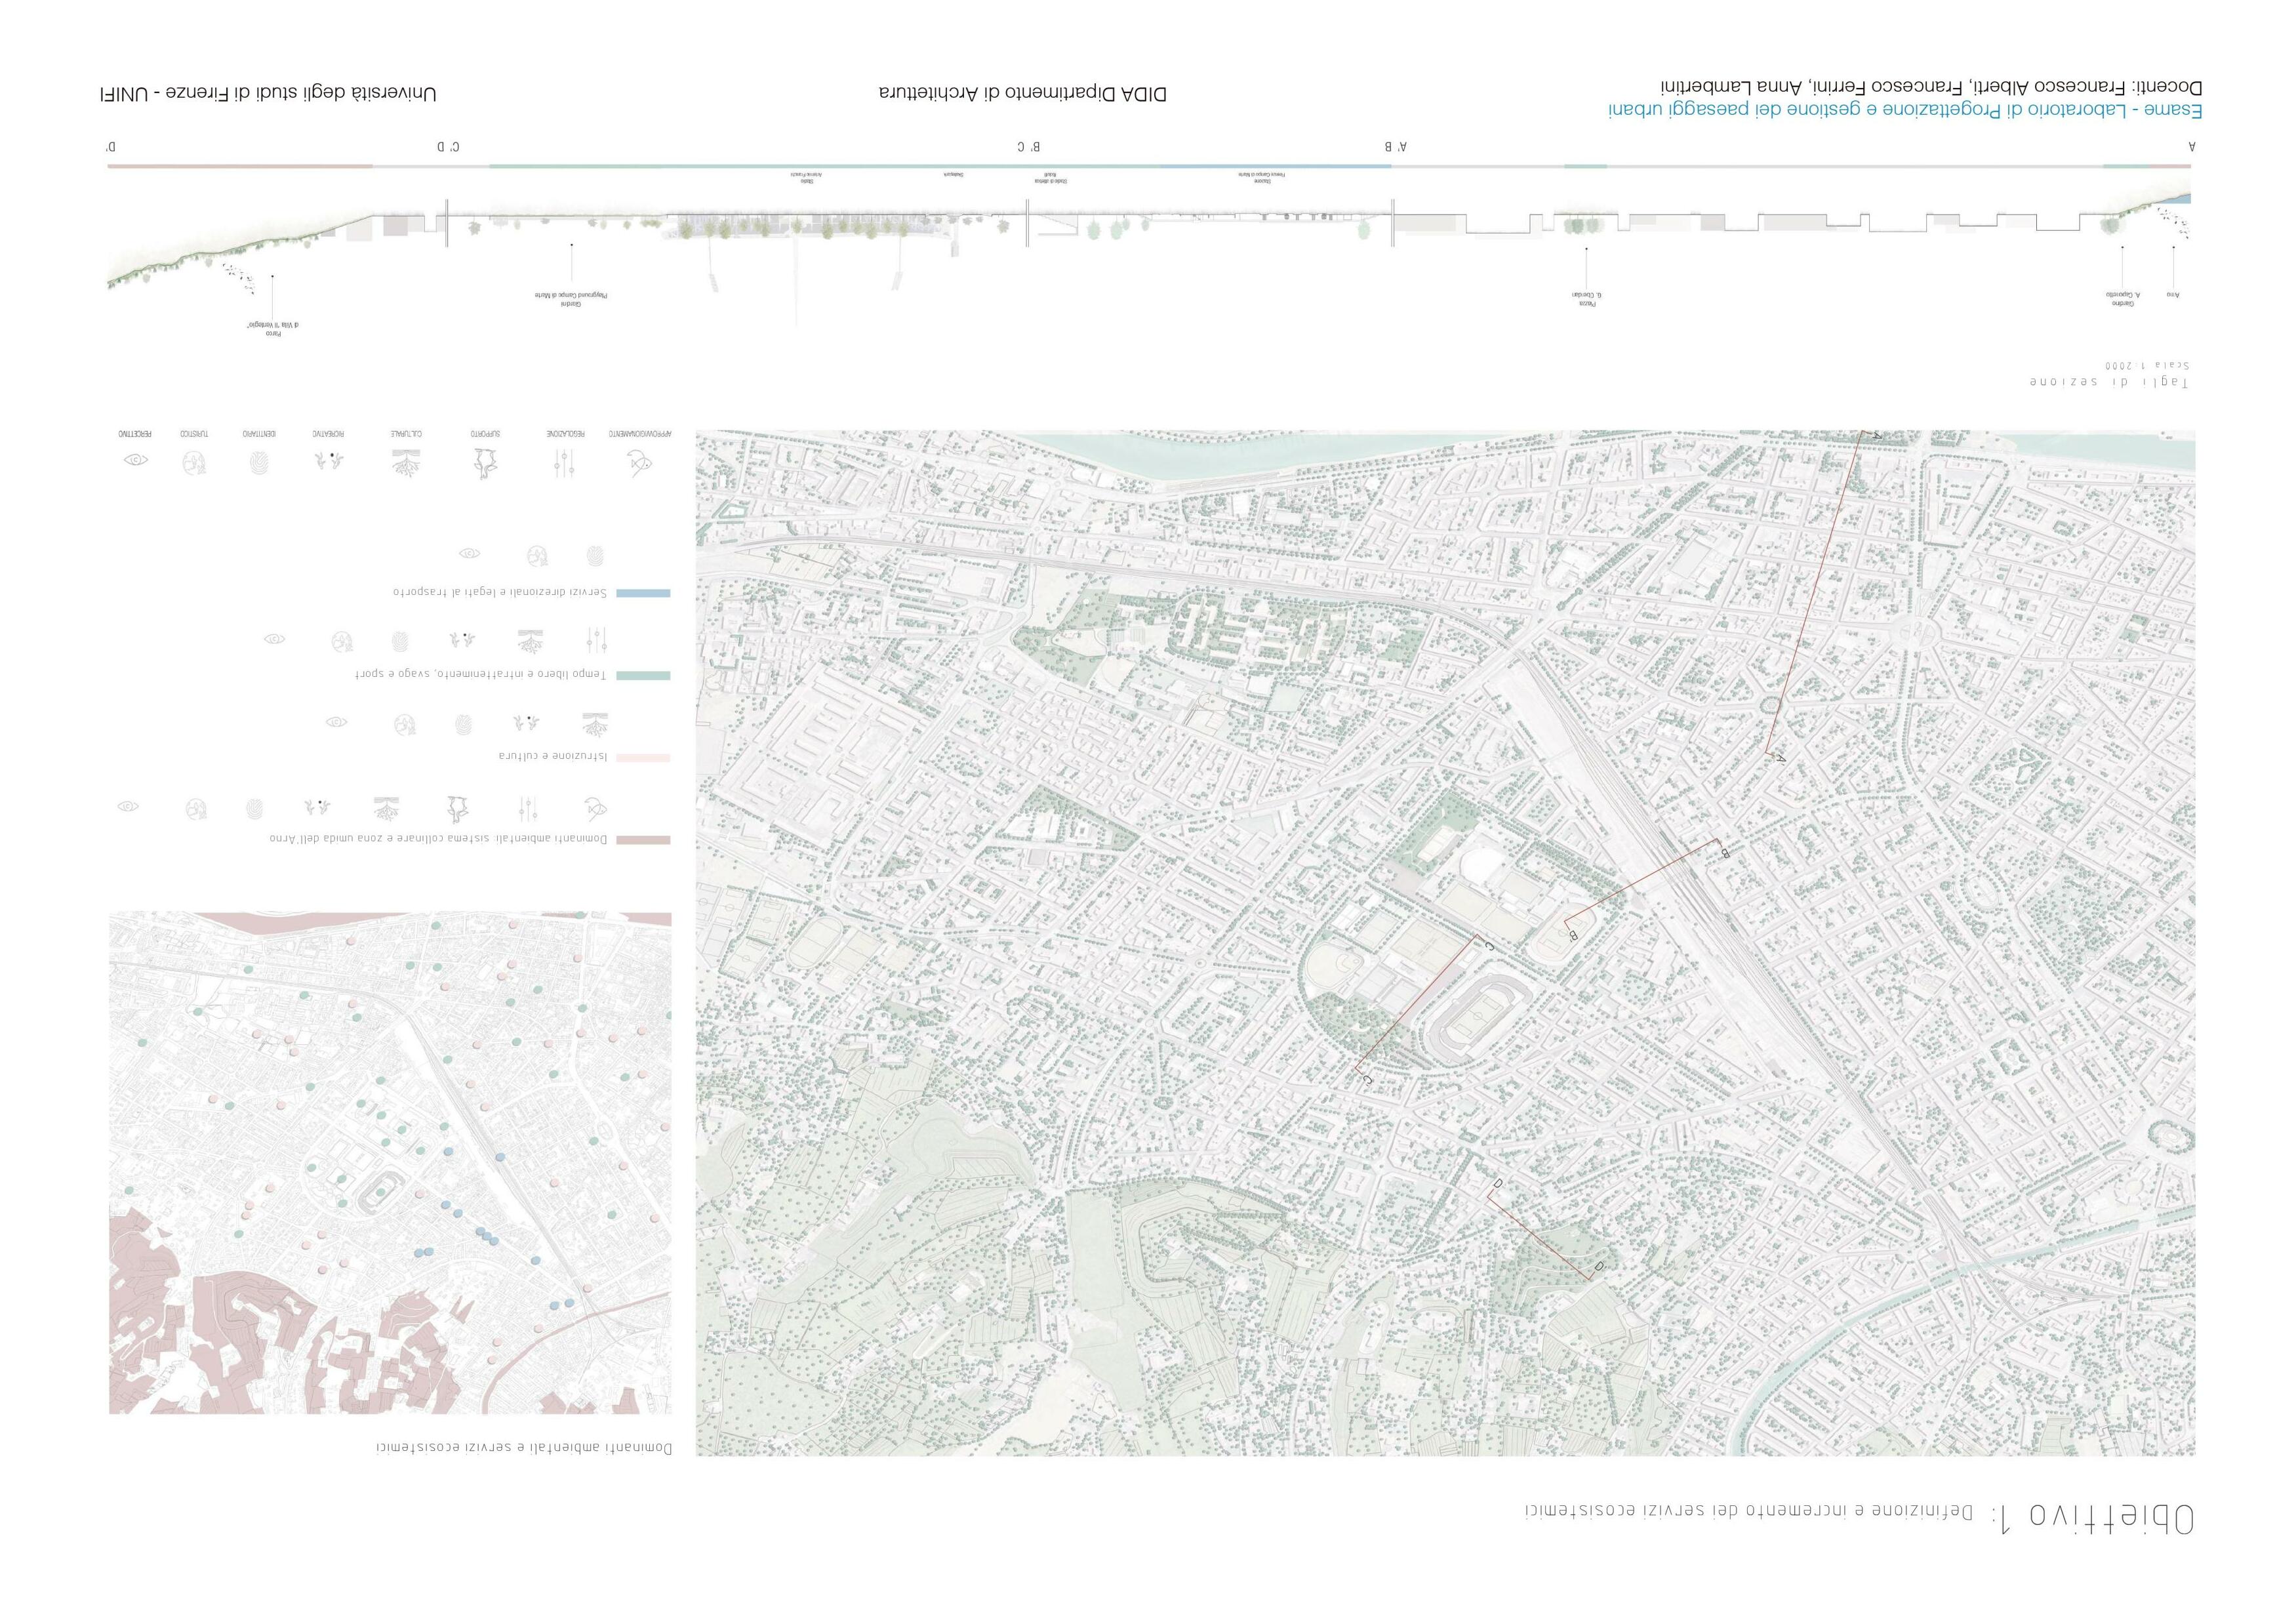Click the pink Istruzione e cultura swatch
This screenshot has height=1624, width=2296.
point(643,758)
